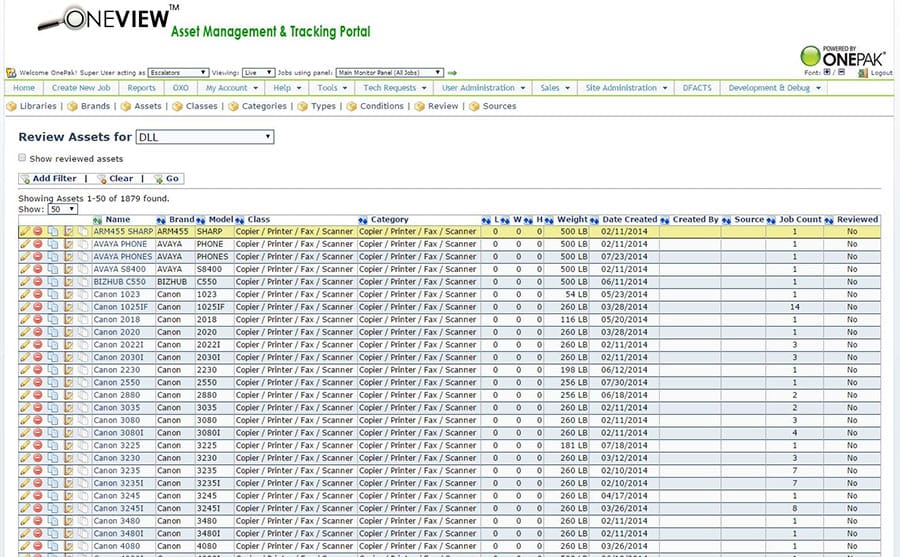Image resolution: width=900 pixels, height=557 pixels.
Task: Expand the Tech Requests menu
Action: click(x=395, y=88)
